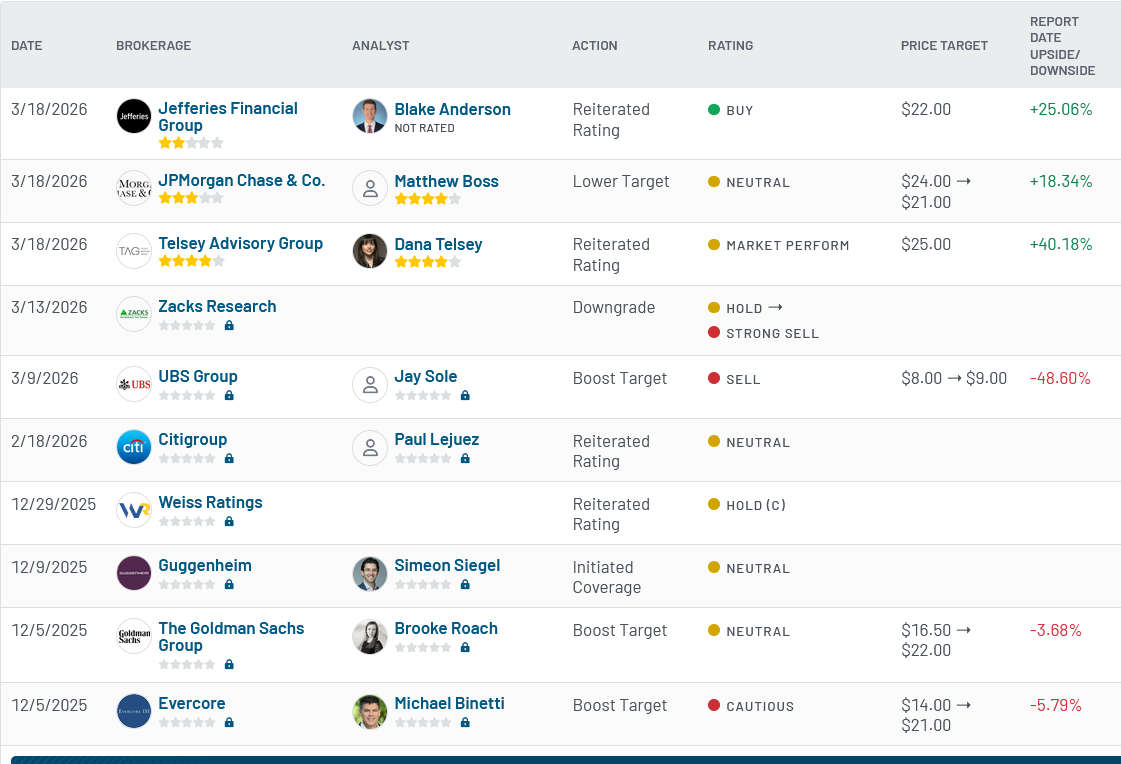This screenshot has width=1121, height=764.
Task: Click lock icon under Guggenheim
Action: (229, 584)
